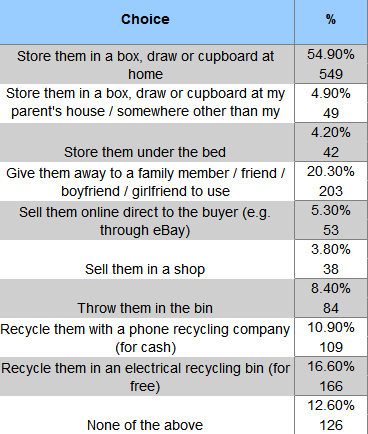Select 'Recycle them with a phone recycling company' cell
The height and width of the screenshot is (434, 368).
(147, 337)
